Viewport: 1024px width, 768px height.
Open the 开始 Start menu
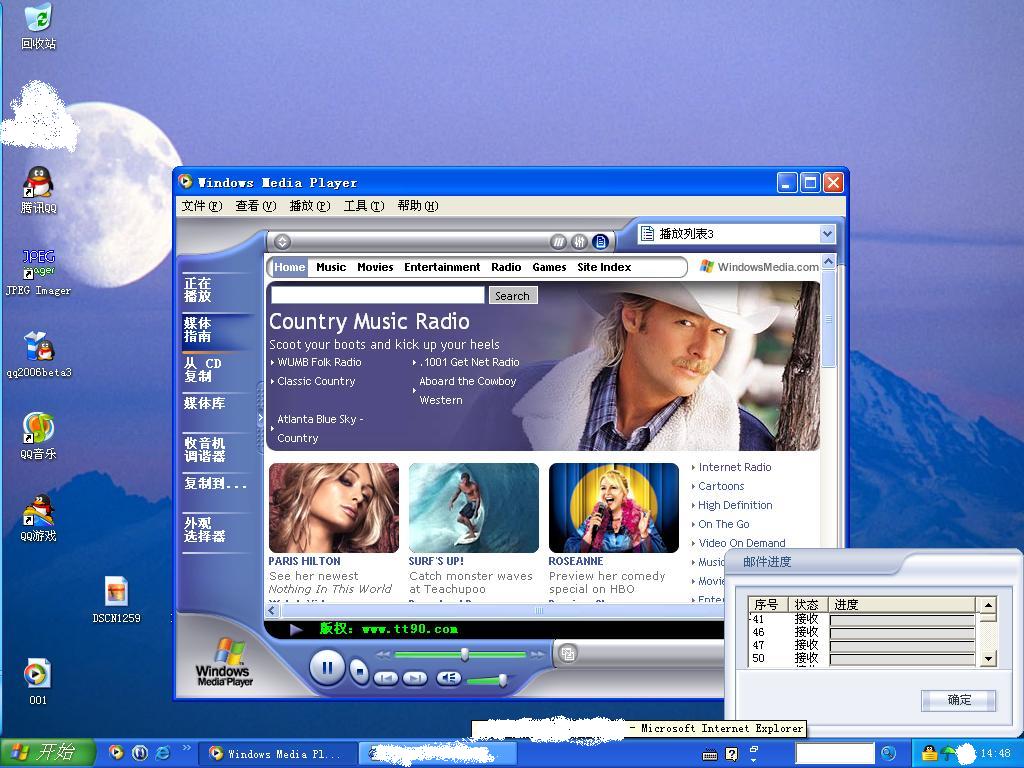[47, 753]
